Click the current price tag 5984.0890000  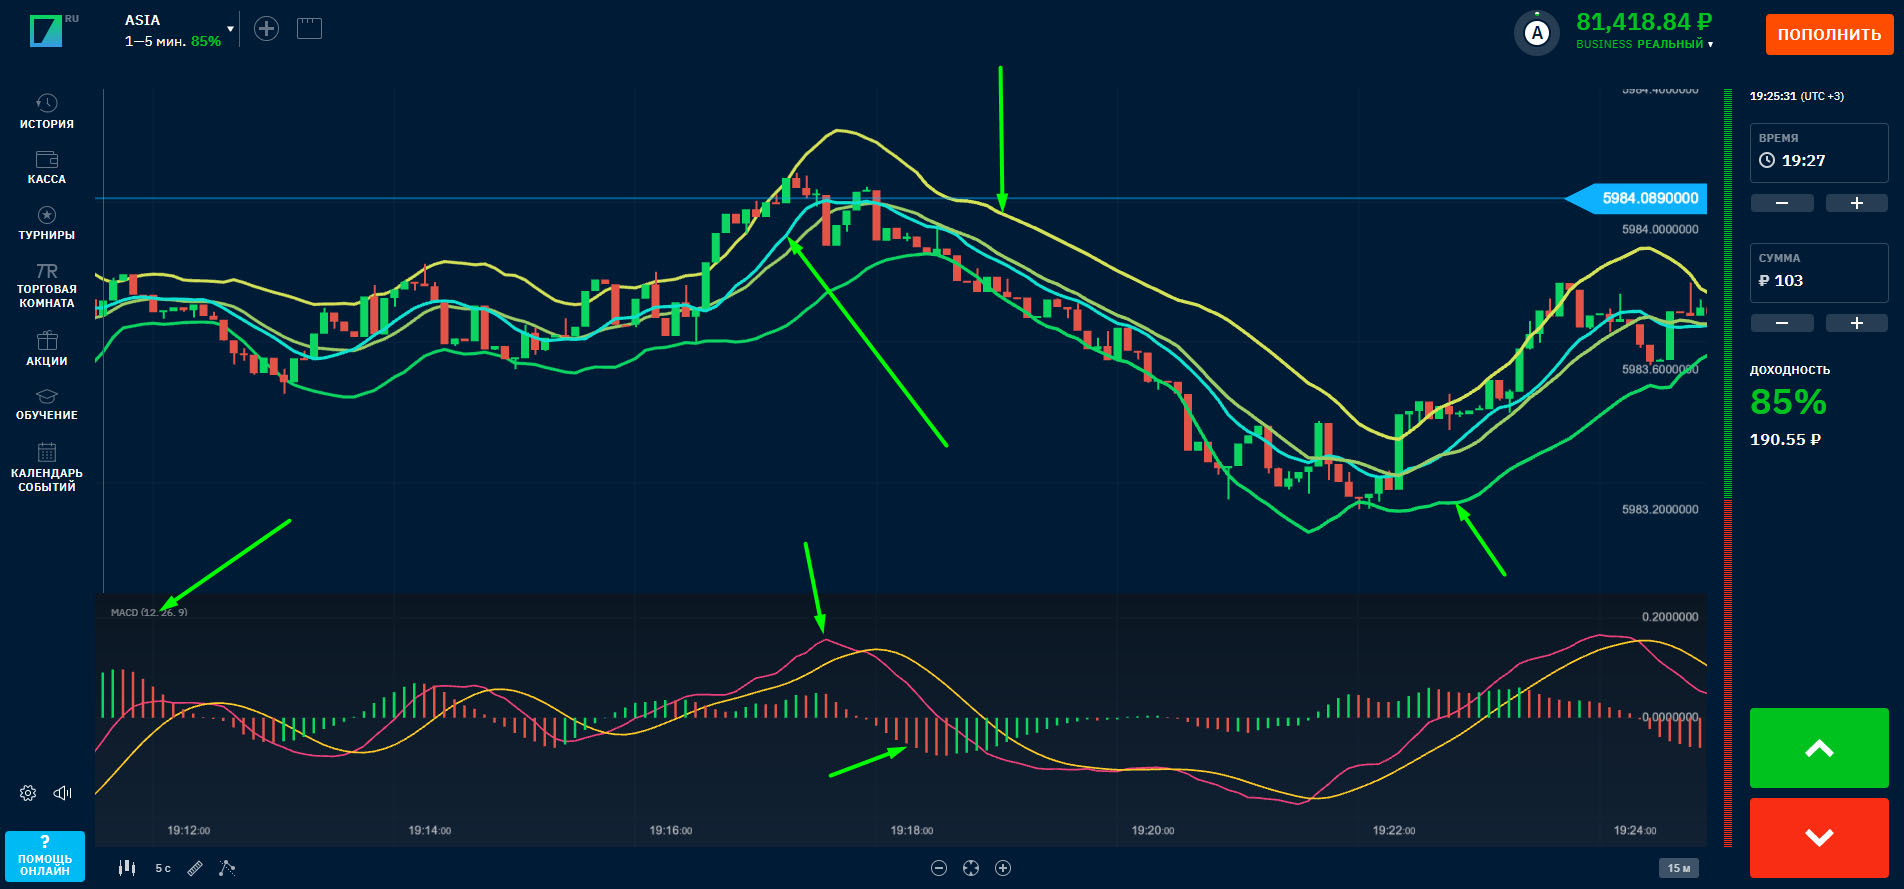tap(1637, 198)
